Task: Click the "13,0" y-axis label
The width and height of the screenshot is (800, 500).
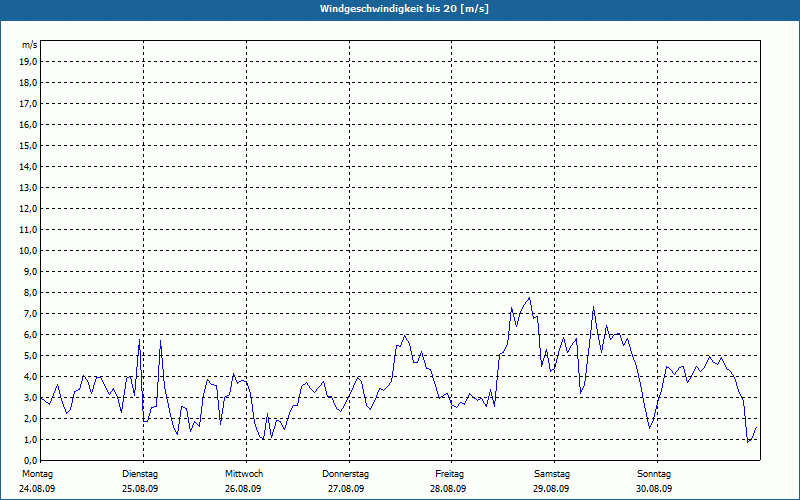Action: point(28,187)
